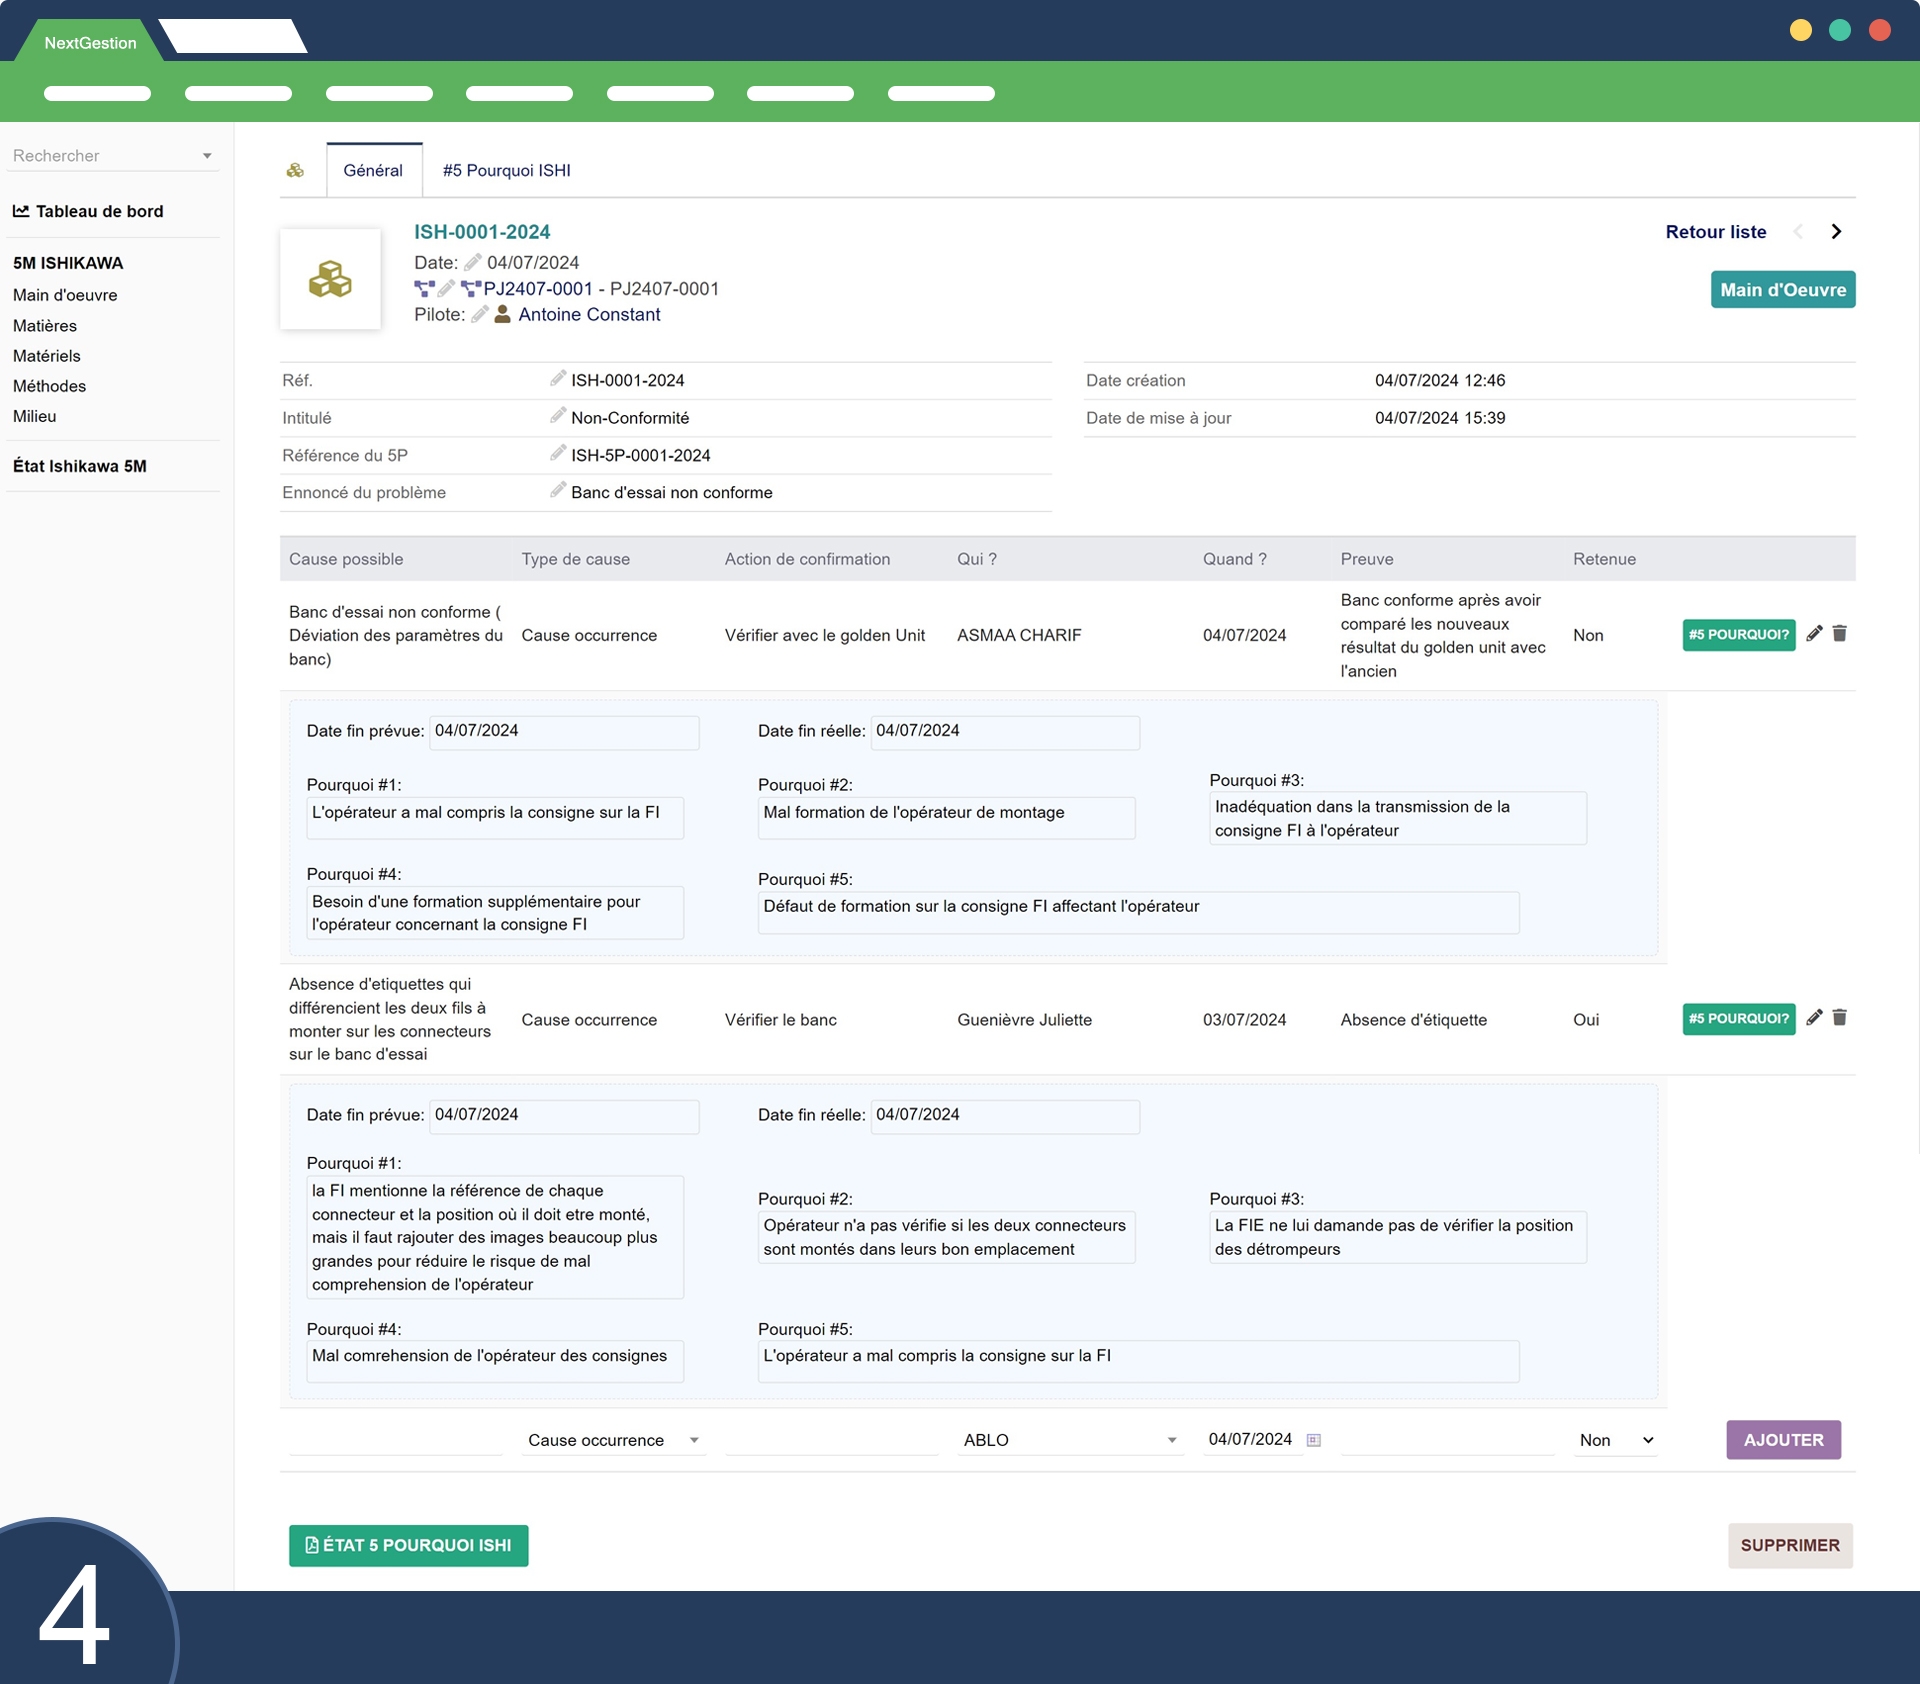Click pencil icon next to Intitulé Non-Conformité
The image size is (1920, 1684).
point(558,416)
